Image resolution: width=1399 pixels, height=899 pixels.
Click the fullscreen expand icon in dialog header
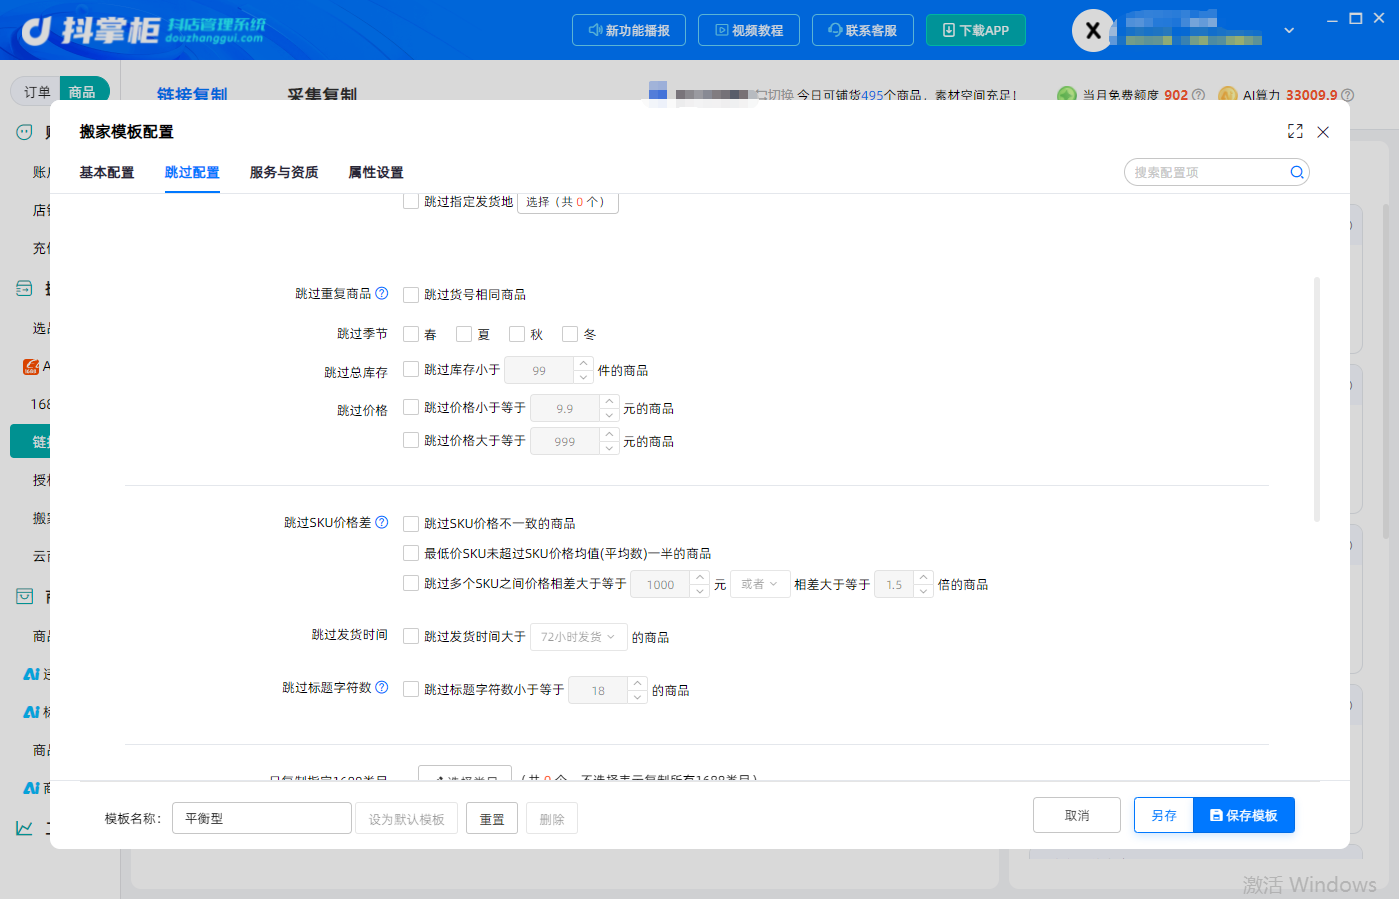point(1295,131)
